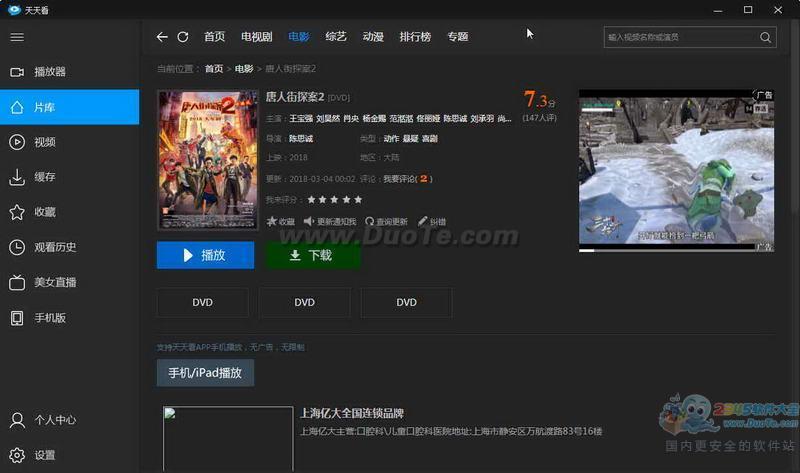Viewport: 800px width, 473px height.
Task: Click the 悬疑 genre link
Action: click(x=410, y=139)
